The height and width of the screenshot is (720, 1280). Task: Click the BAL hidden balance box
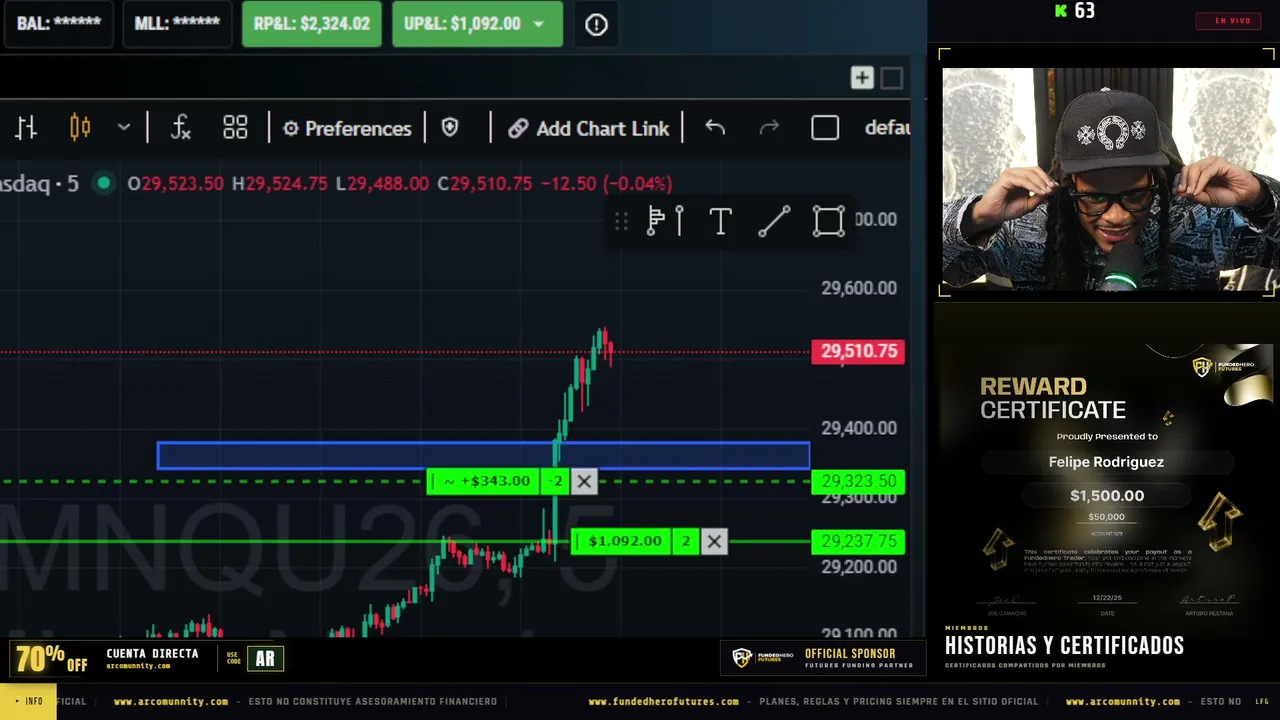[x=59, y=24]
